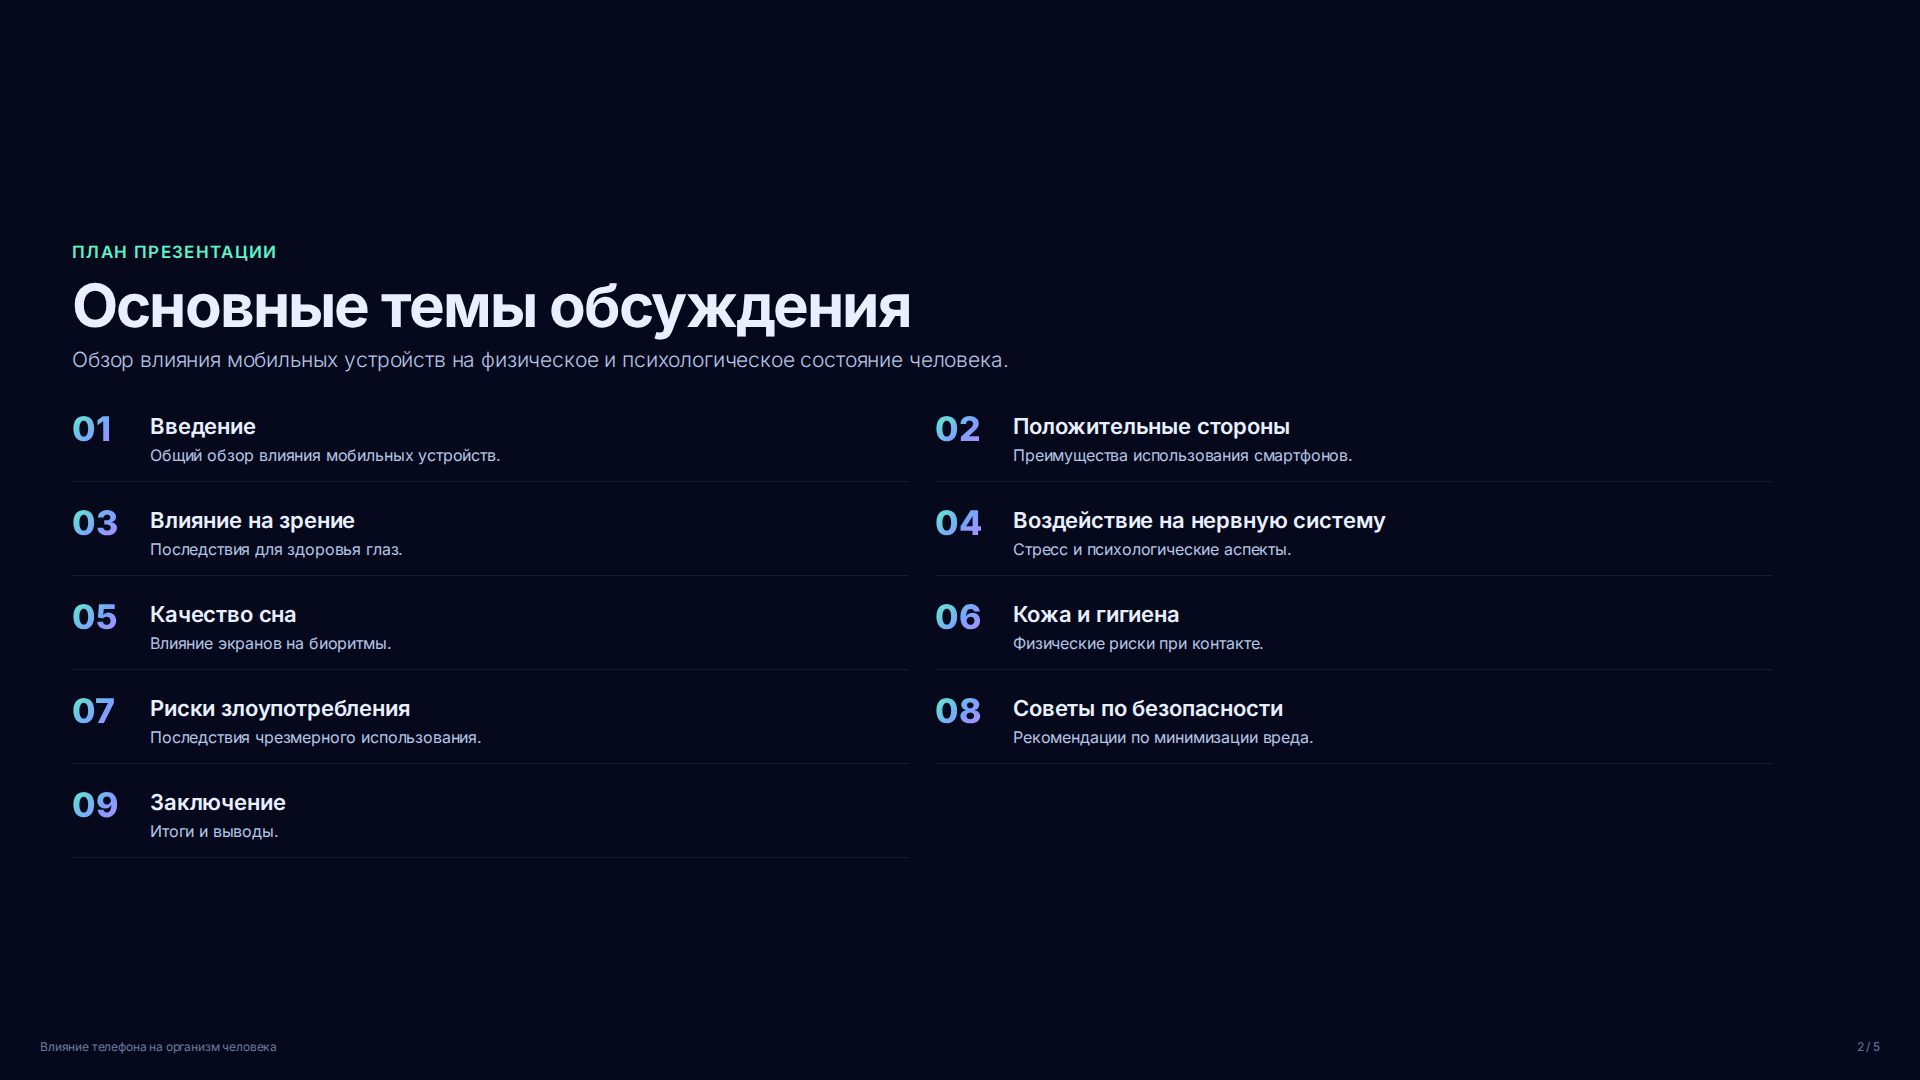
Task: Click 'Итоги и выводы.'
Action: (214, 832)
